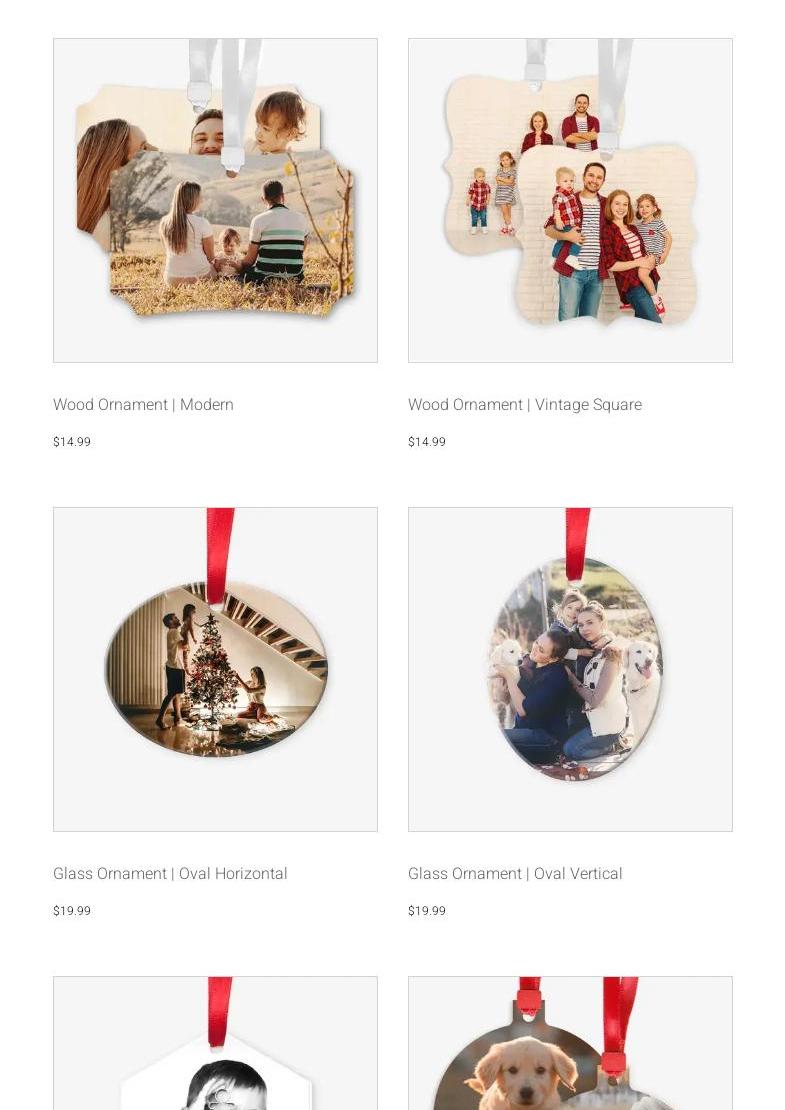Click the $19.99 price under Oval Horizontal
The image size is (785, 1110).
point(72,911)
